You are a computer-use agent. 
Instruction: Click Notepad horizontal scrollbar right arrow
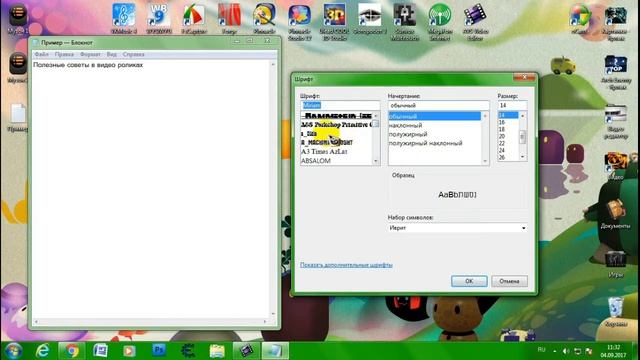[x=265, y=322]
